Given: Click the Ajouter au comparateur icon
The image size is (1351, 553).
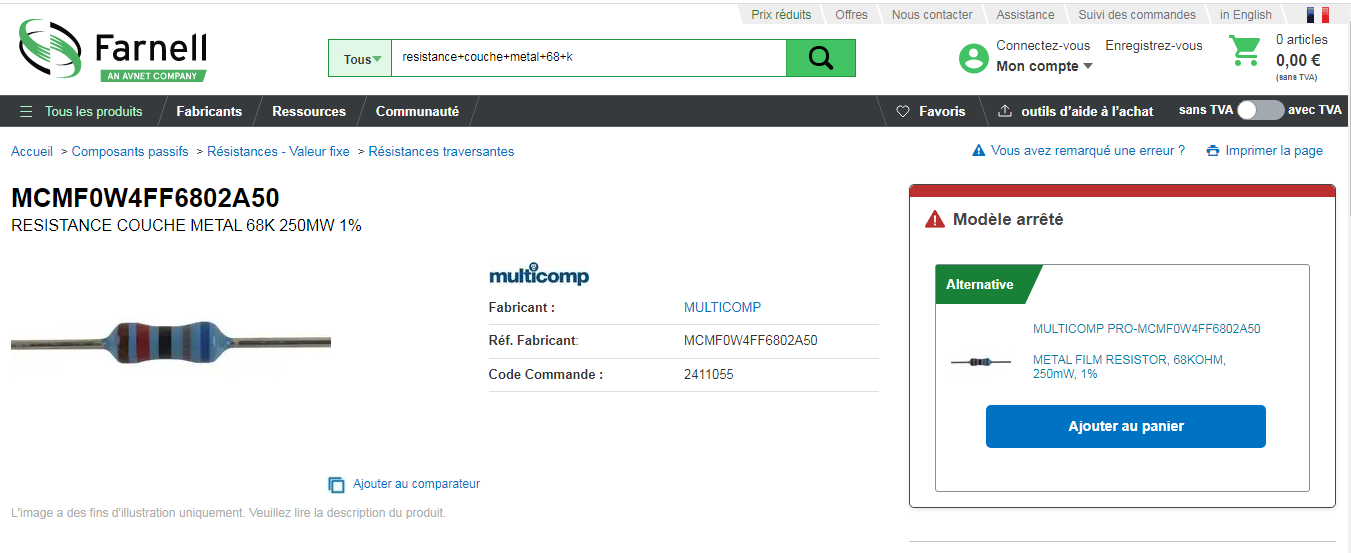Looking at the screenshot, I should 336,485.
